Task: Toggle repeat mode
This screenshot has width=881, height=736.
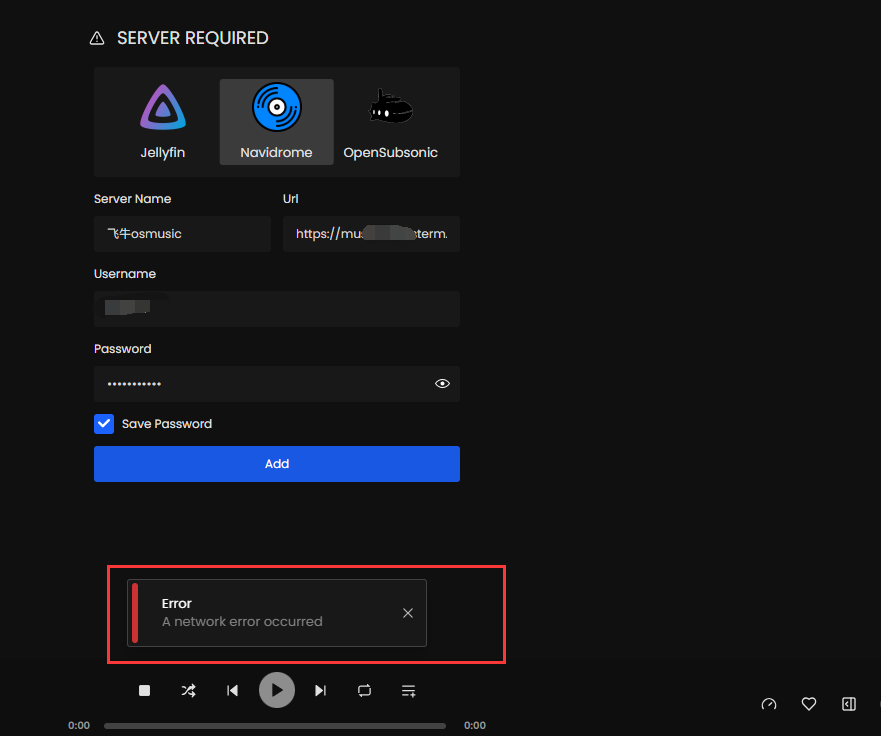Action: click(x=365, y=690)
